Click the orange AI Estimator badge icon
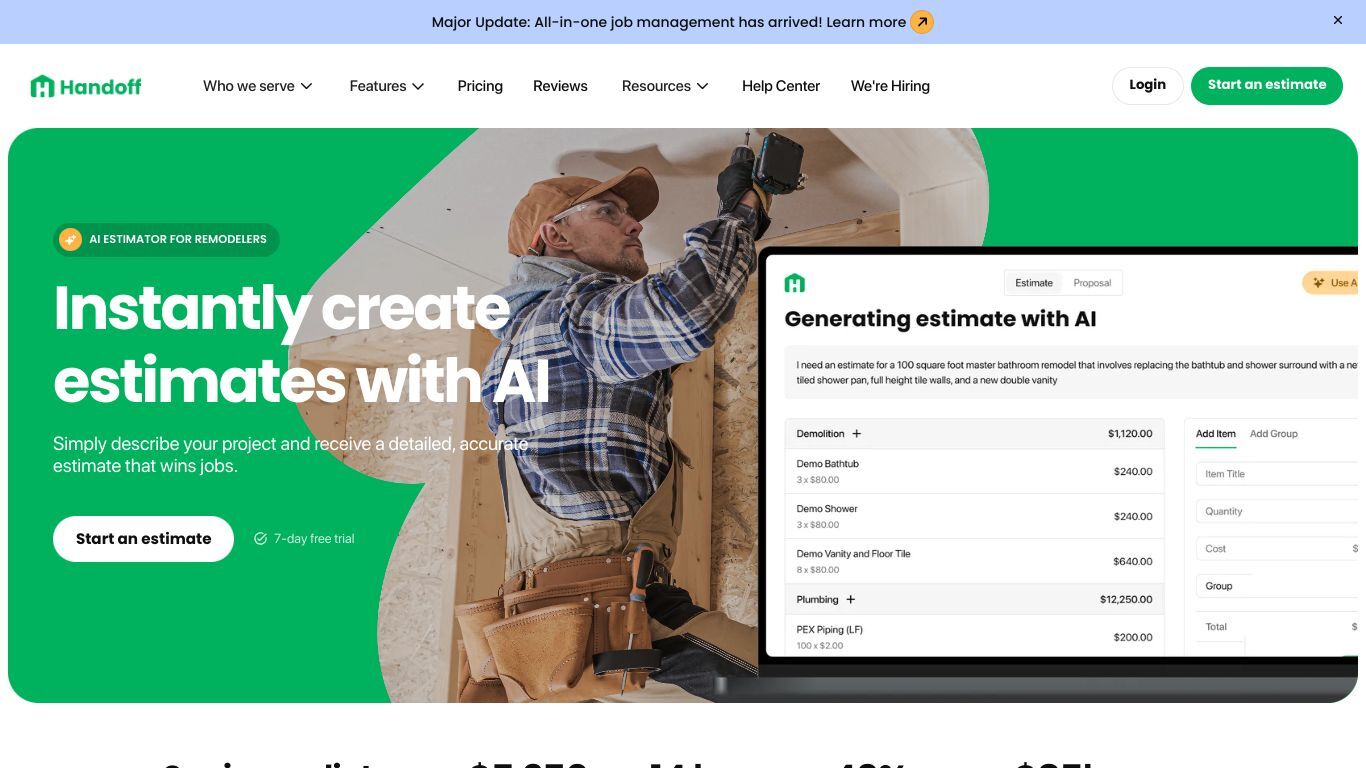This screenshot has height=768, width=1366. tap(70, 239)
